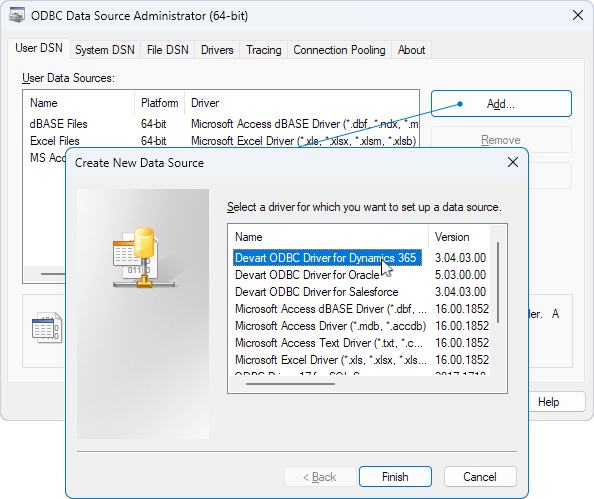Screen dimensions: 594x499
Task: Click the Remove button
Action: pyautogui.click(x=501, y=140)
